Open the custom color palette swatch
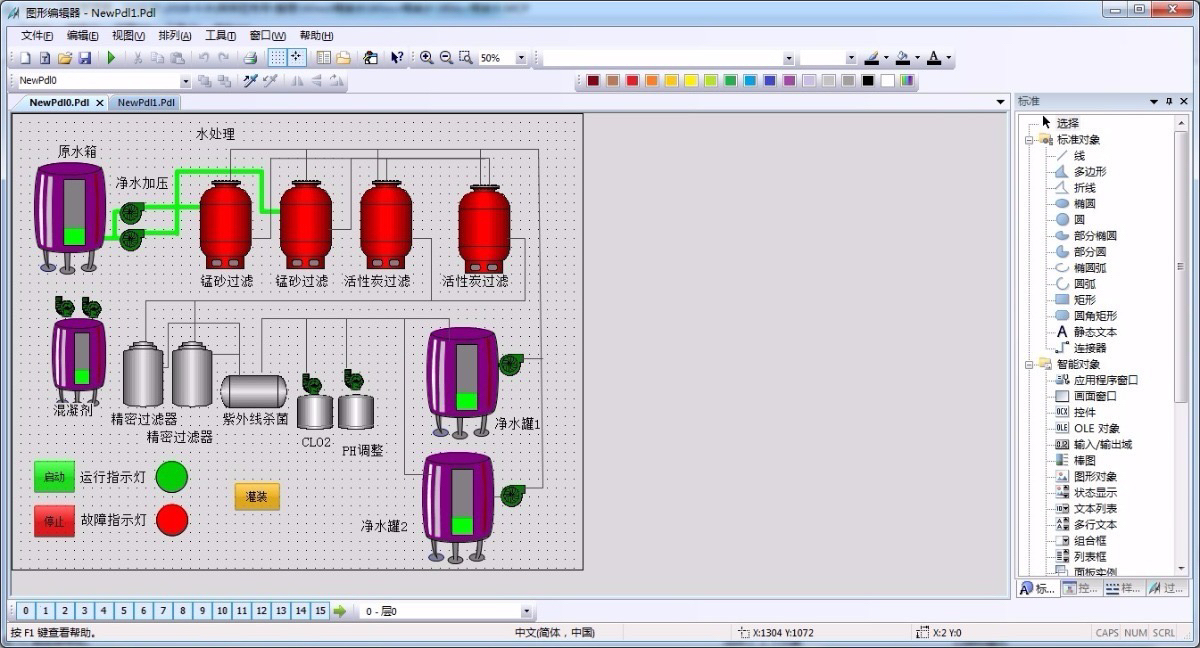Viewport: 1200px width, 648px height. 906,81
